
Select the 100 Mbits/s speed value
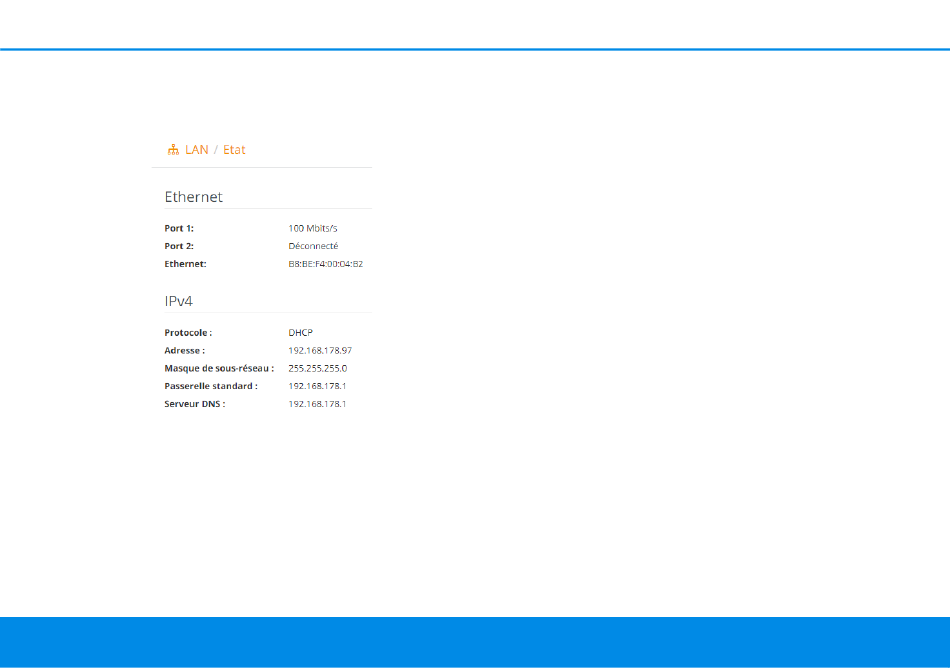click(313, 228)
